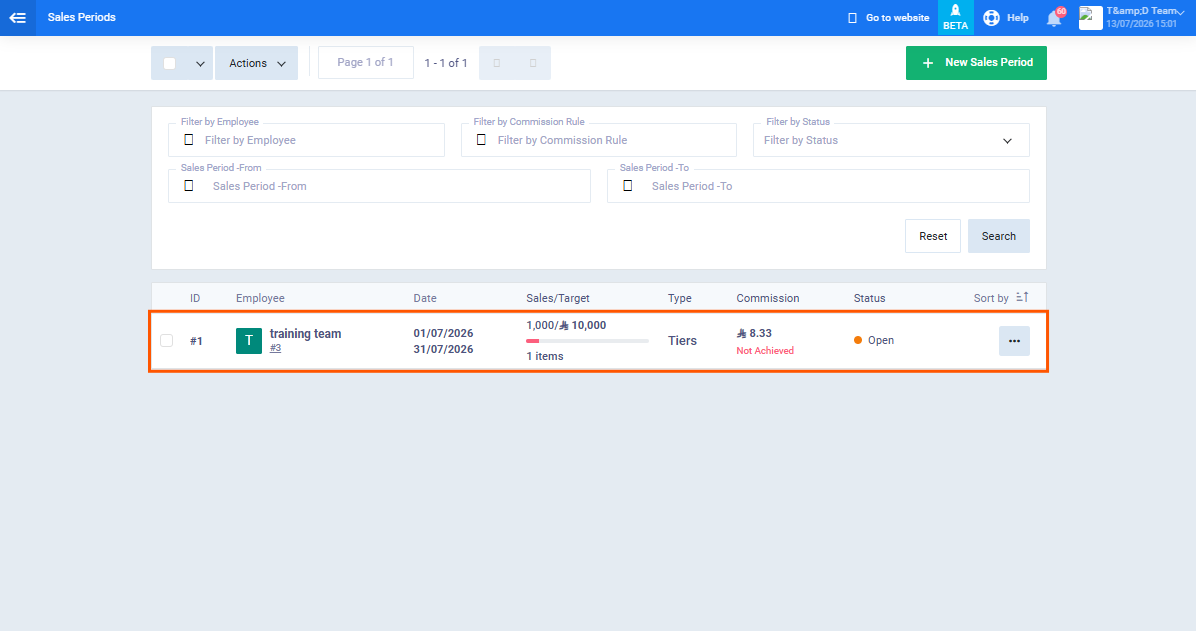Open the three-dots menu for row #1
1196x631 pixels.
(1014, 341)
